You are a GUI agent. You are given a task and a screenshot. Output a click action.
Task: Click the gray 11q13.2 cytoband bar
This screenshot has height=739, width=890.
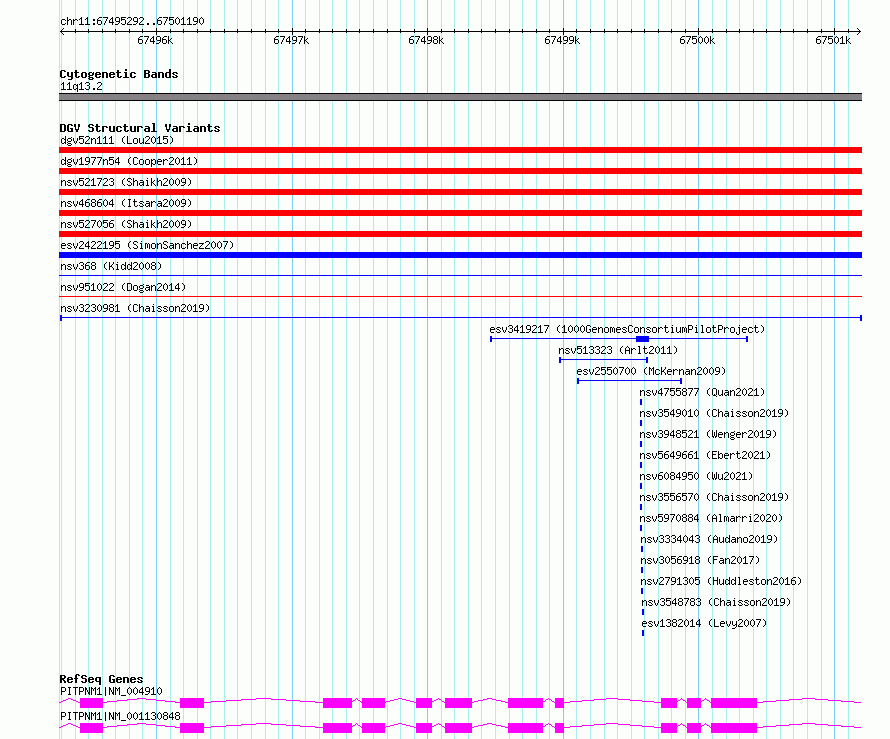click(x=460, y=97)
